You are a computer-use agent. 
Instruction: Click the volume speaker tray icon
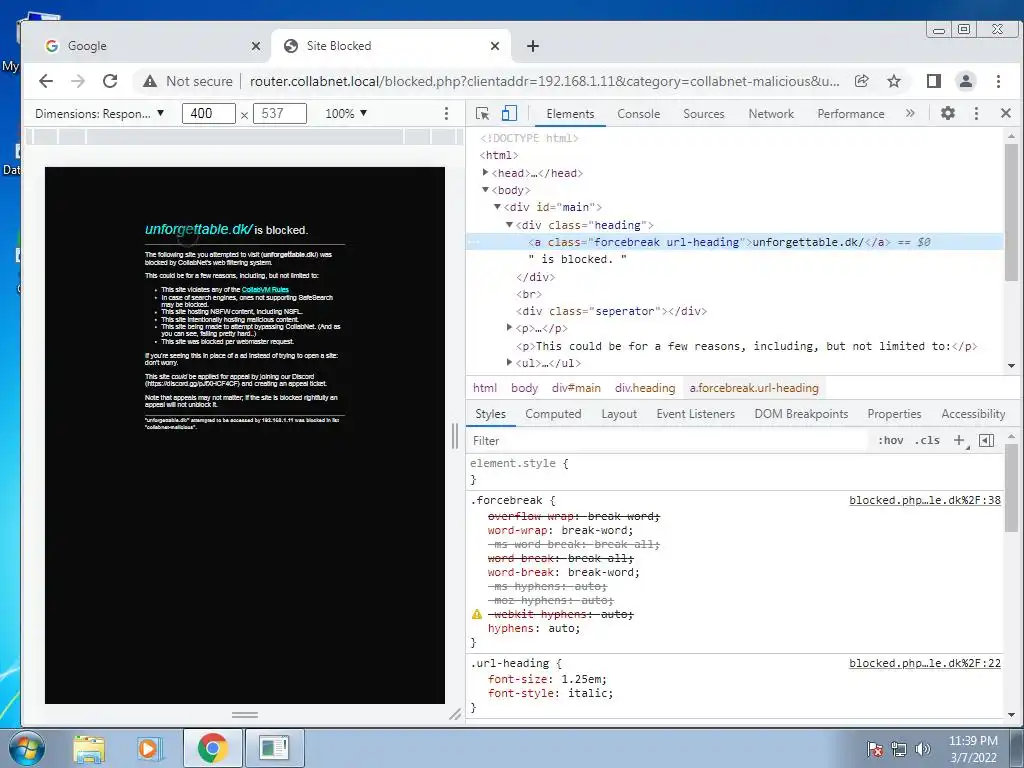tap(923, 748)
